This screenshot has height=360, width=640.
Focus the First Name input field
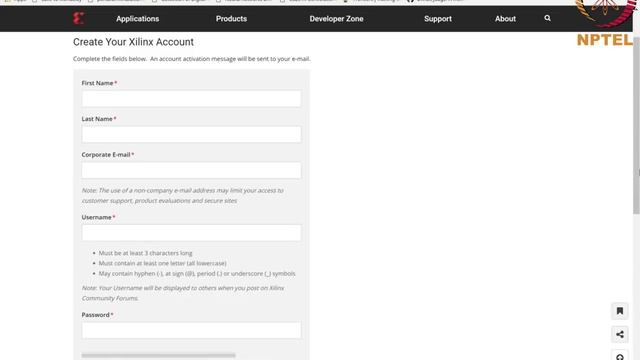point(191,99)
